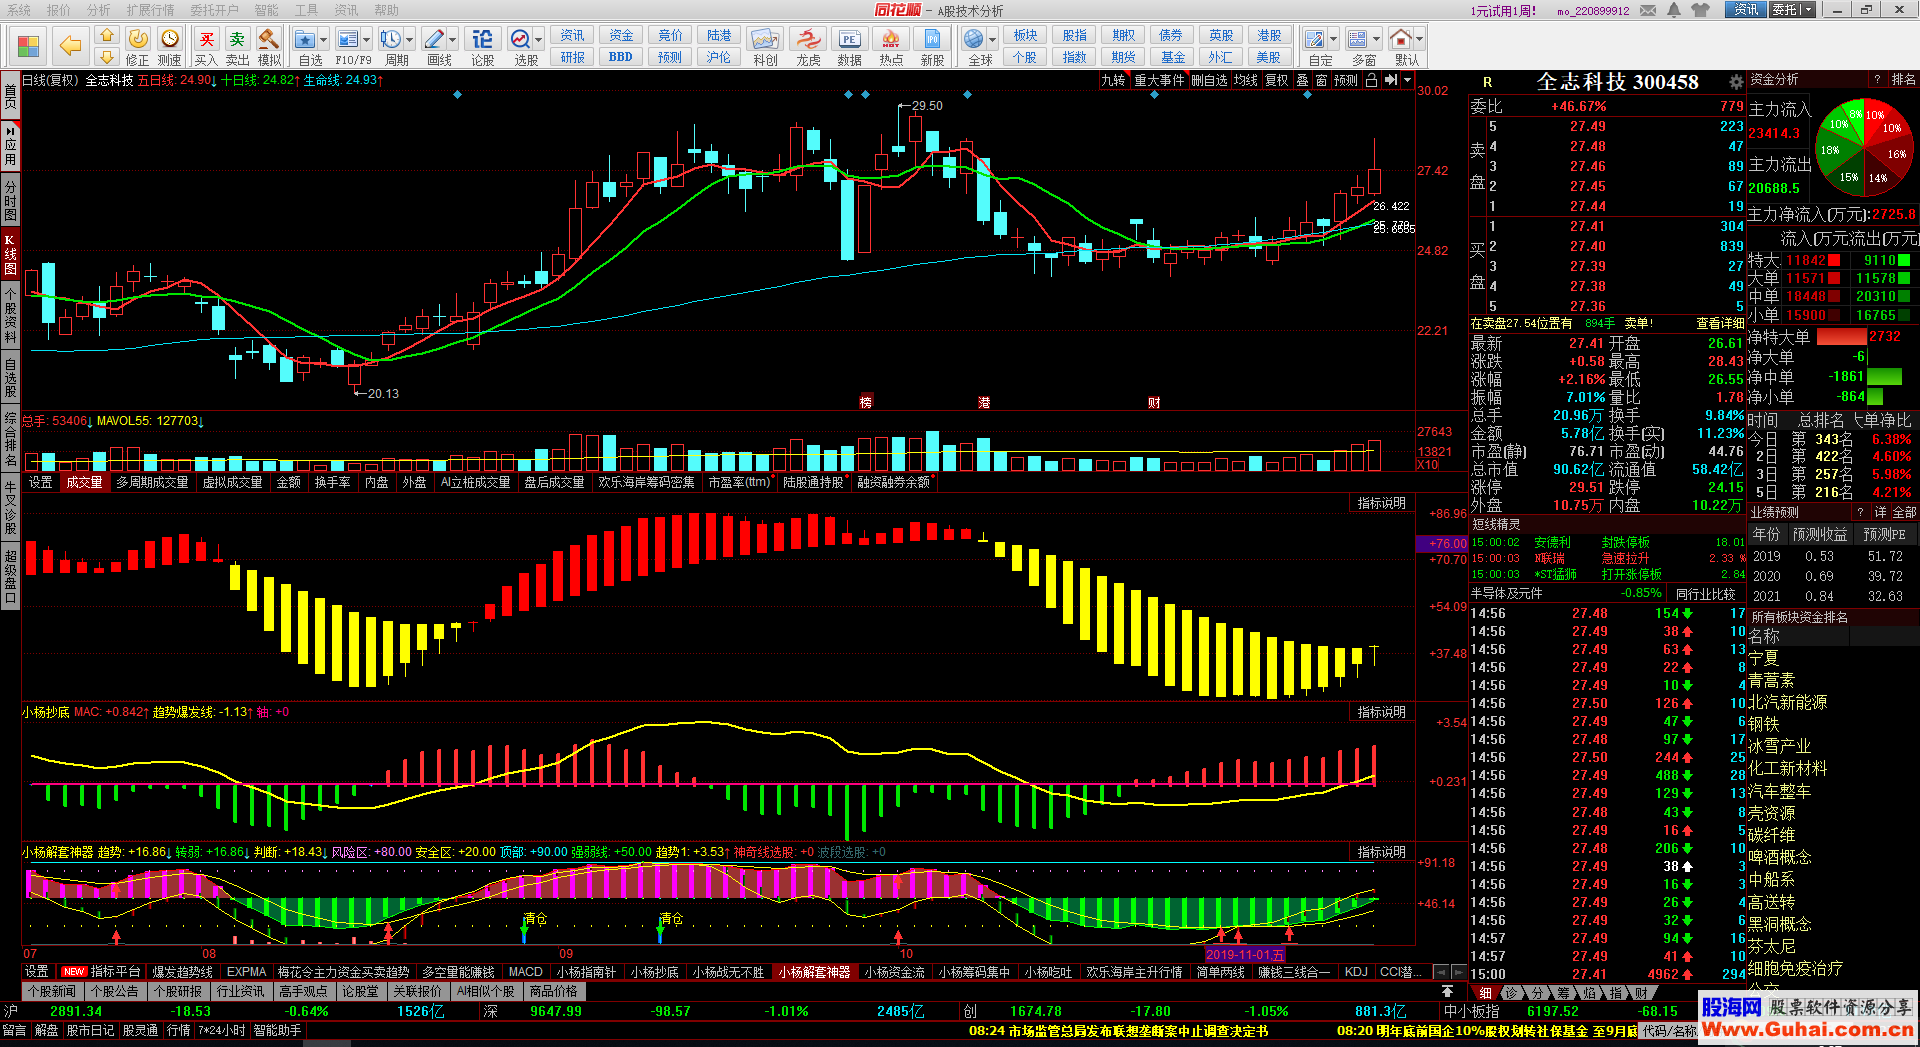Expand the 周期 period dropdown arrow
Image resolution: width=1920 pixels, height=1047 pixels.
click(409, 40)
